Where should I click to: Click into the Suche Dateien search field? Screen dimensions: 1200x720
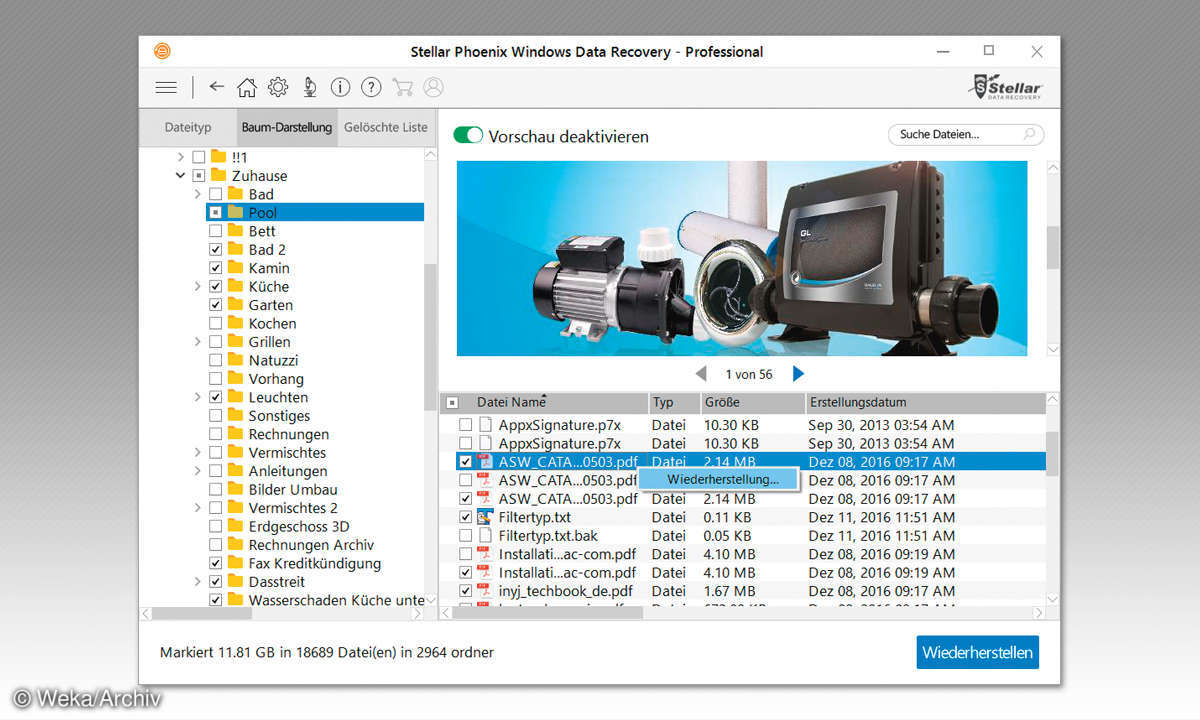965,134
